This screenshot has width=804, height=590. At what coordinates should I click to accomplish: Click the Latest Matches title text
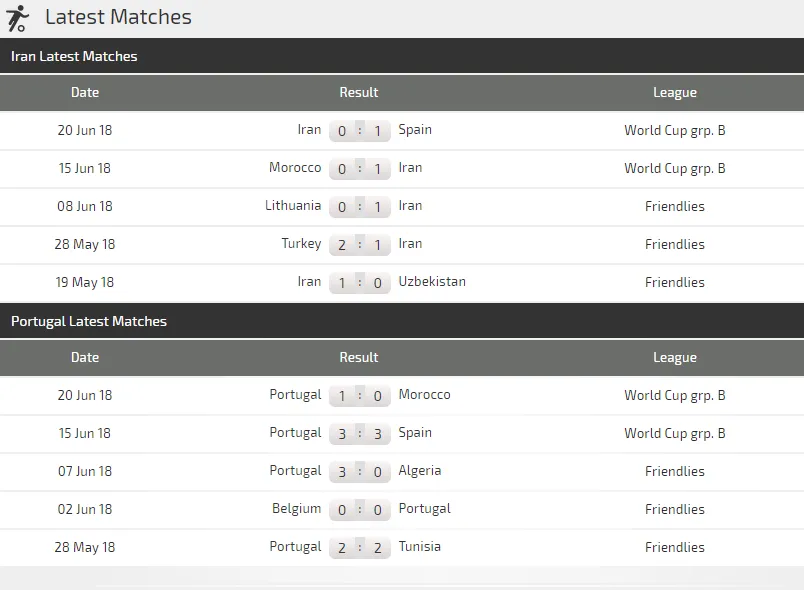pyautogui.click(x=118, y=17)
